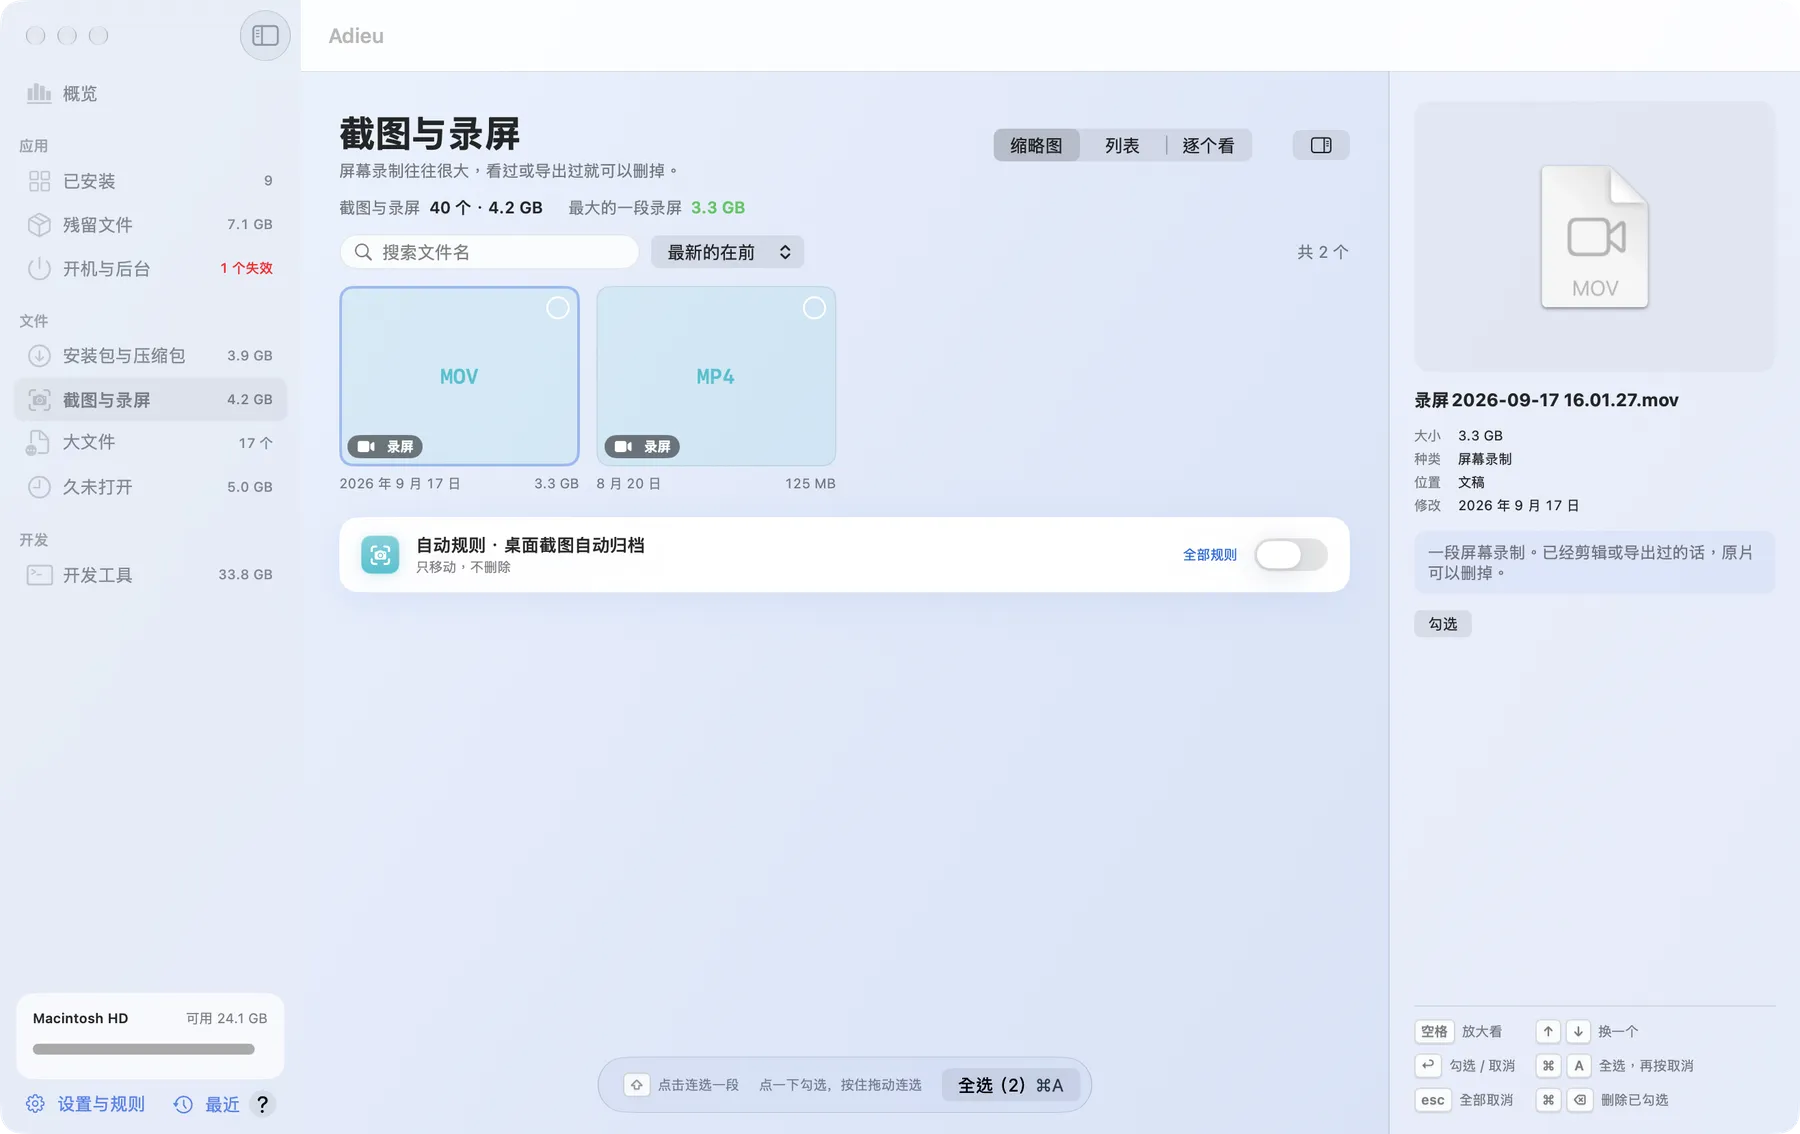Image resolution: width=1800 pixels, height=1134 pixels.
Task: Click the '最大的一段录屏 3.3 GB' stat
Action: coord(656,208)
